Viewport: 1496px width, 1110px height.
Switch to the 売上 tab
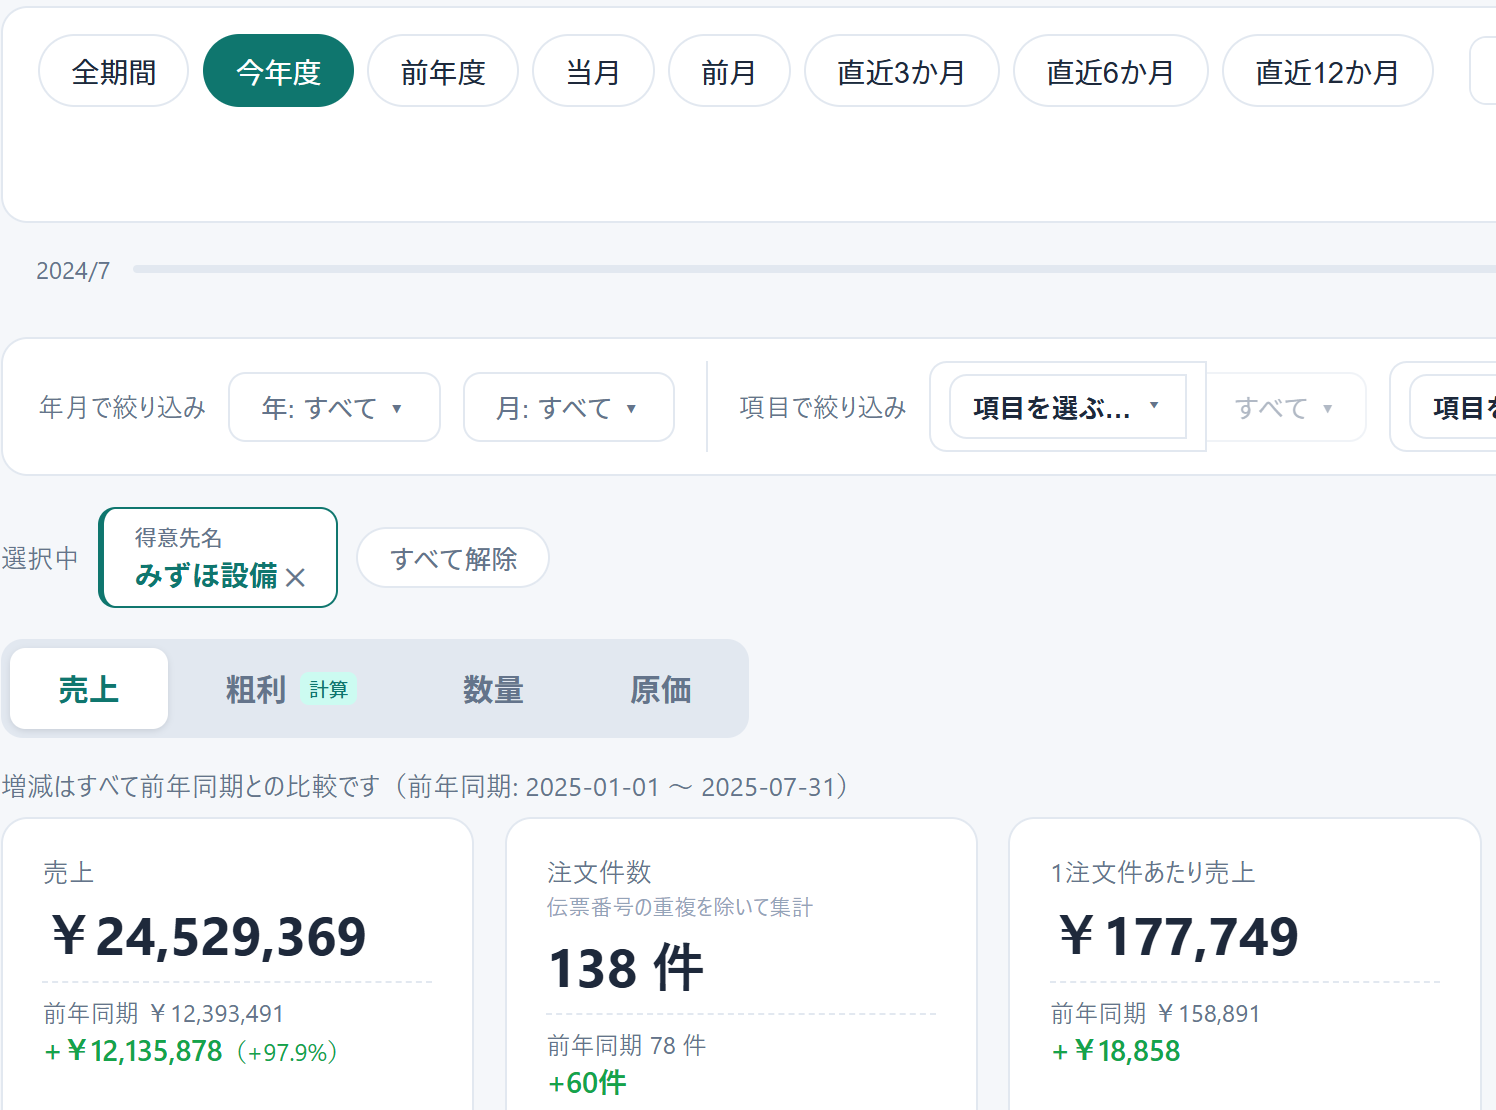(89, 689)
